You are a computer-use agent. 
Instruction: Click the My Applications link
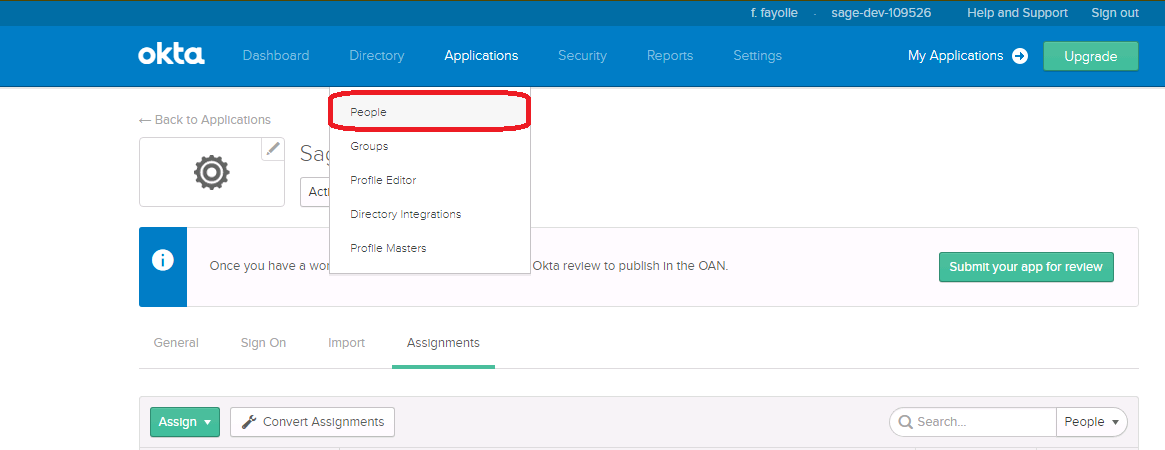pos(955,56)
